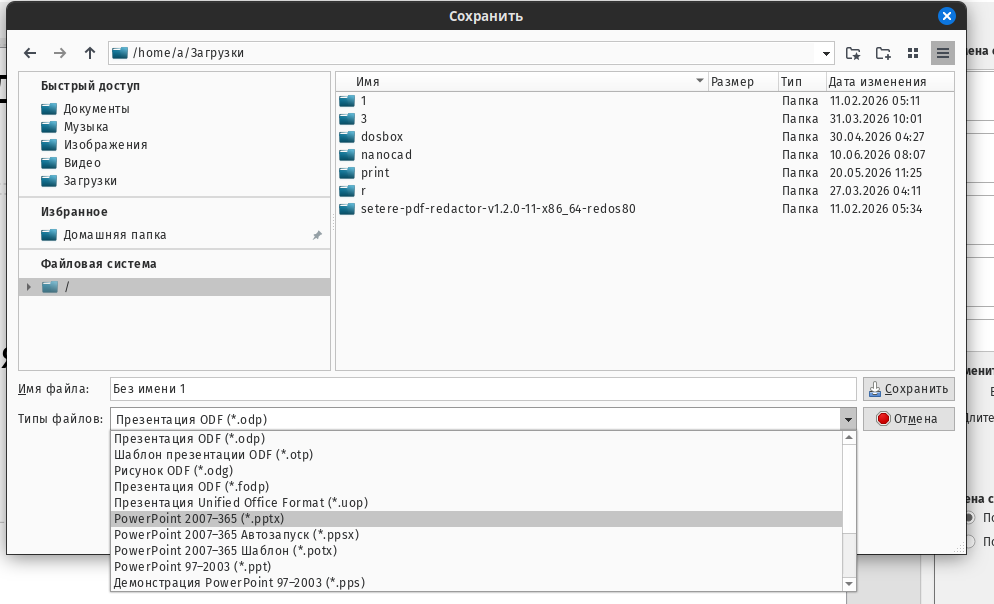
Task: Select PowerPoint 97–2003 (*.ppt)
Action: point(476,567)
